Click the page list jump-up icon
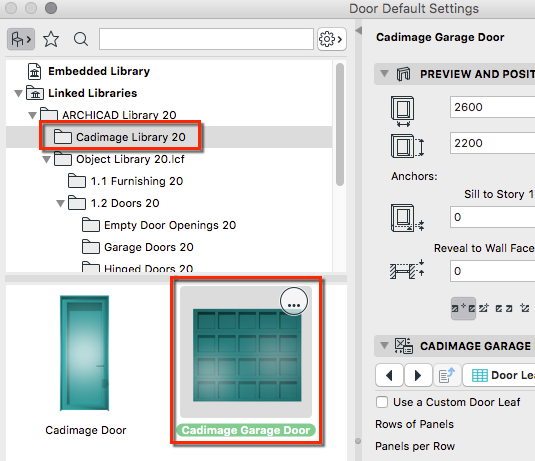Viewport: 535px width, 461px height. point(447,375)
